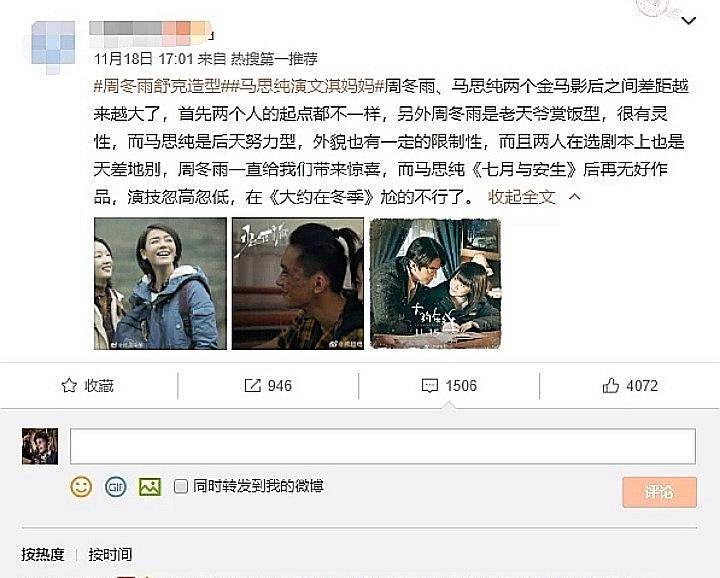
Task: Collapse full text via 收起全文
Action: pyautogui.click(x=522, y=197)
